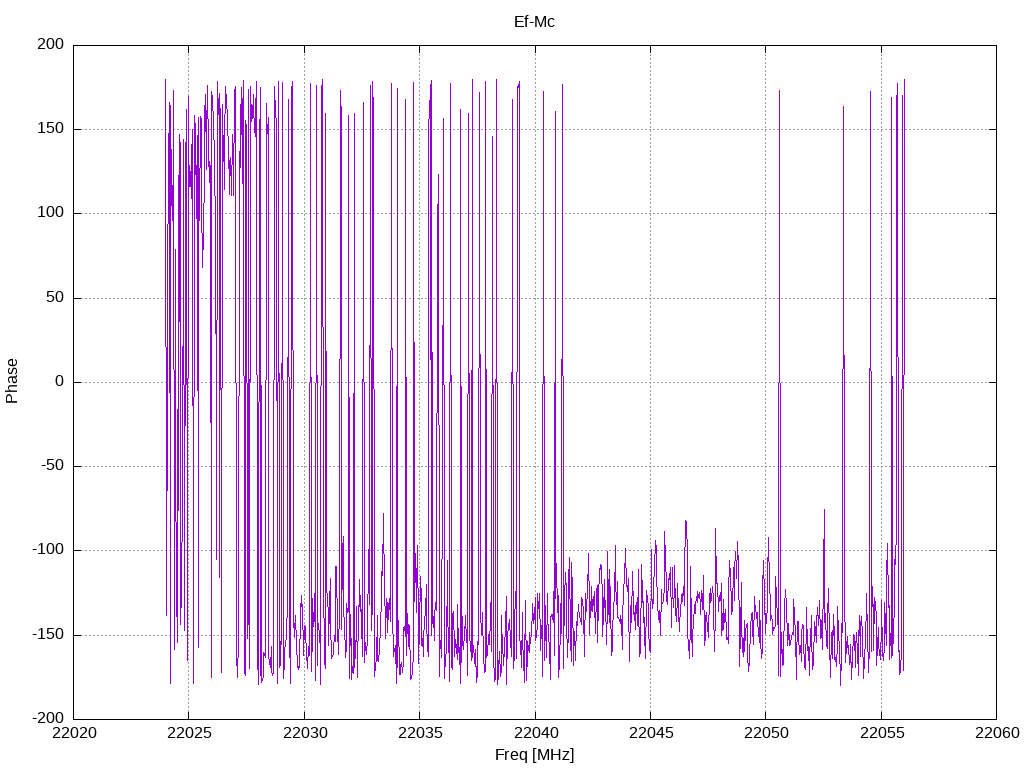Click the x-axis label Freq [MHz]

tap(534, 755)
